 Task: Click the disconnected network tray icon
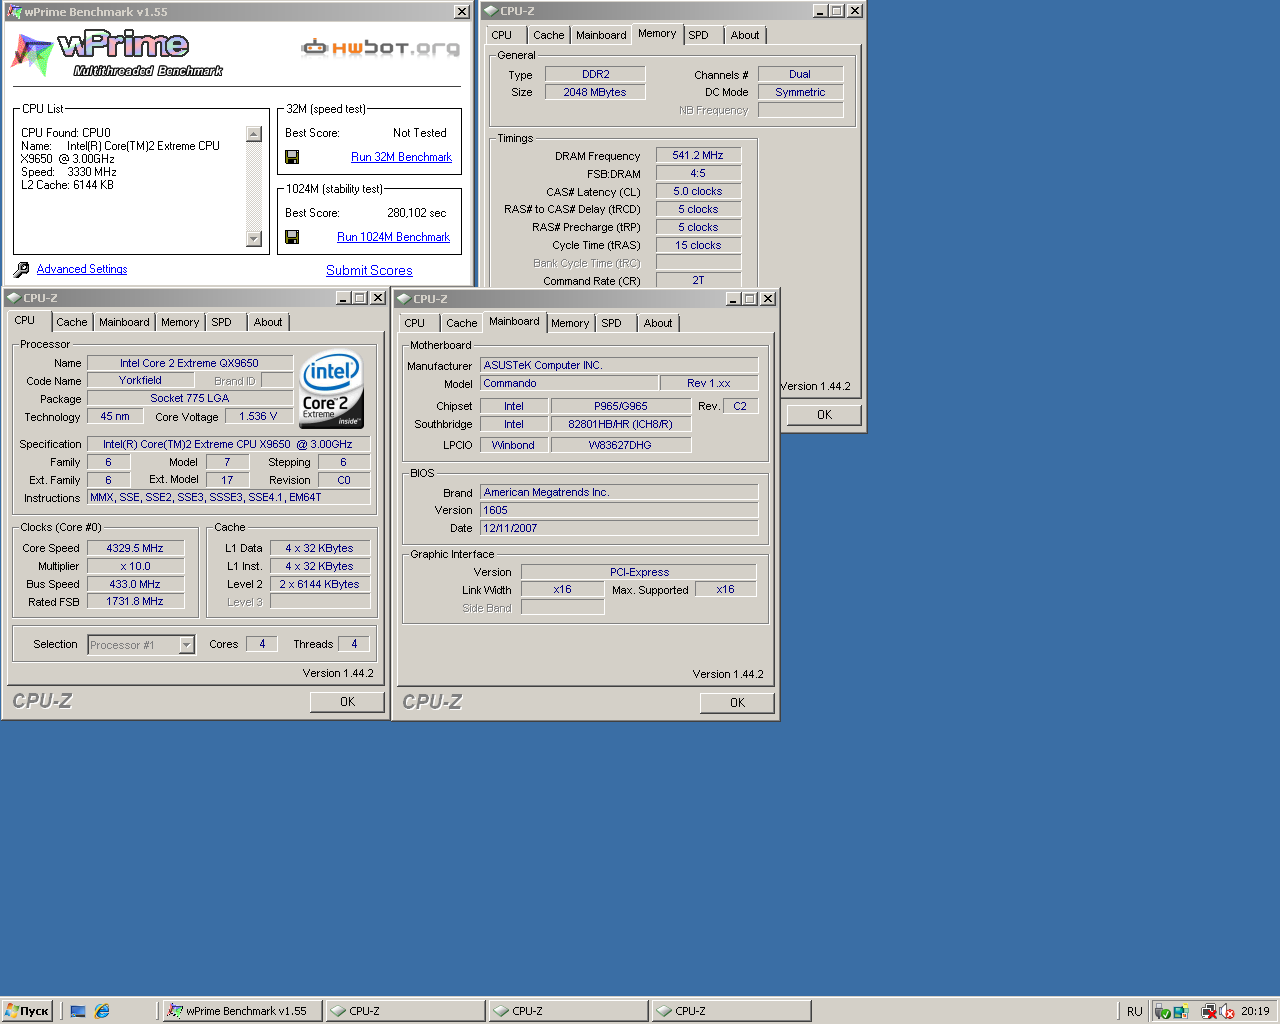[1208, 1011]
